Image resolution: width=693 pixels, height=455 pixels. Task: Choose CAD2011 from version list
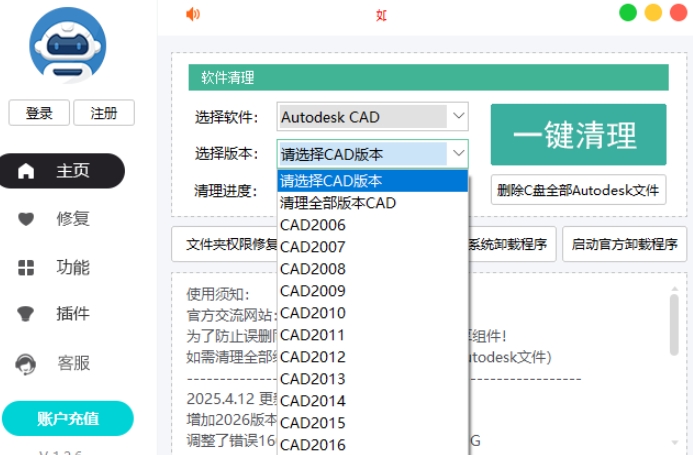pos(373,335)
